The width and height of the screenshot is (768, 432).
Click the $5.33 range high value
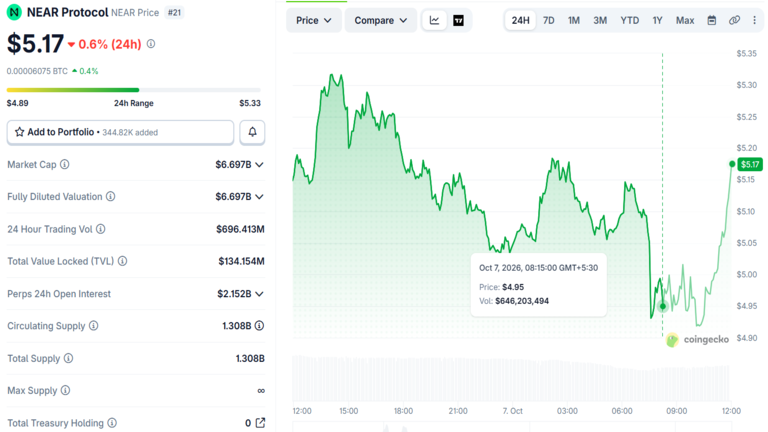[x=250, y=103]
